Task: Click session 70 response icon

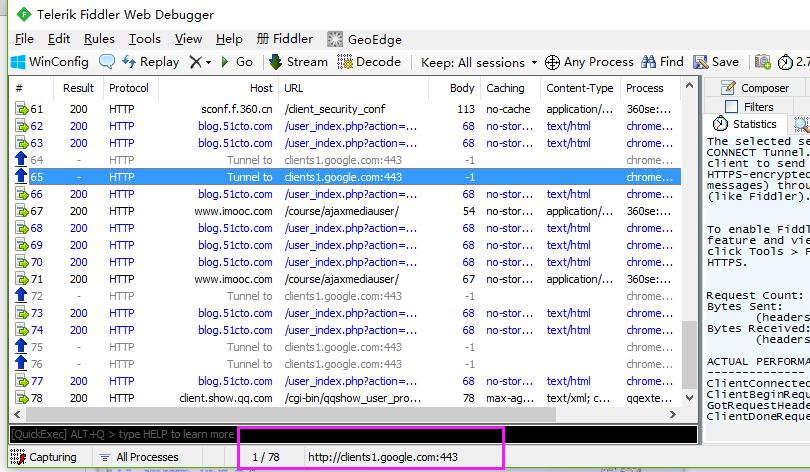Action: [x=22, y=262]
